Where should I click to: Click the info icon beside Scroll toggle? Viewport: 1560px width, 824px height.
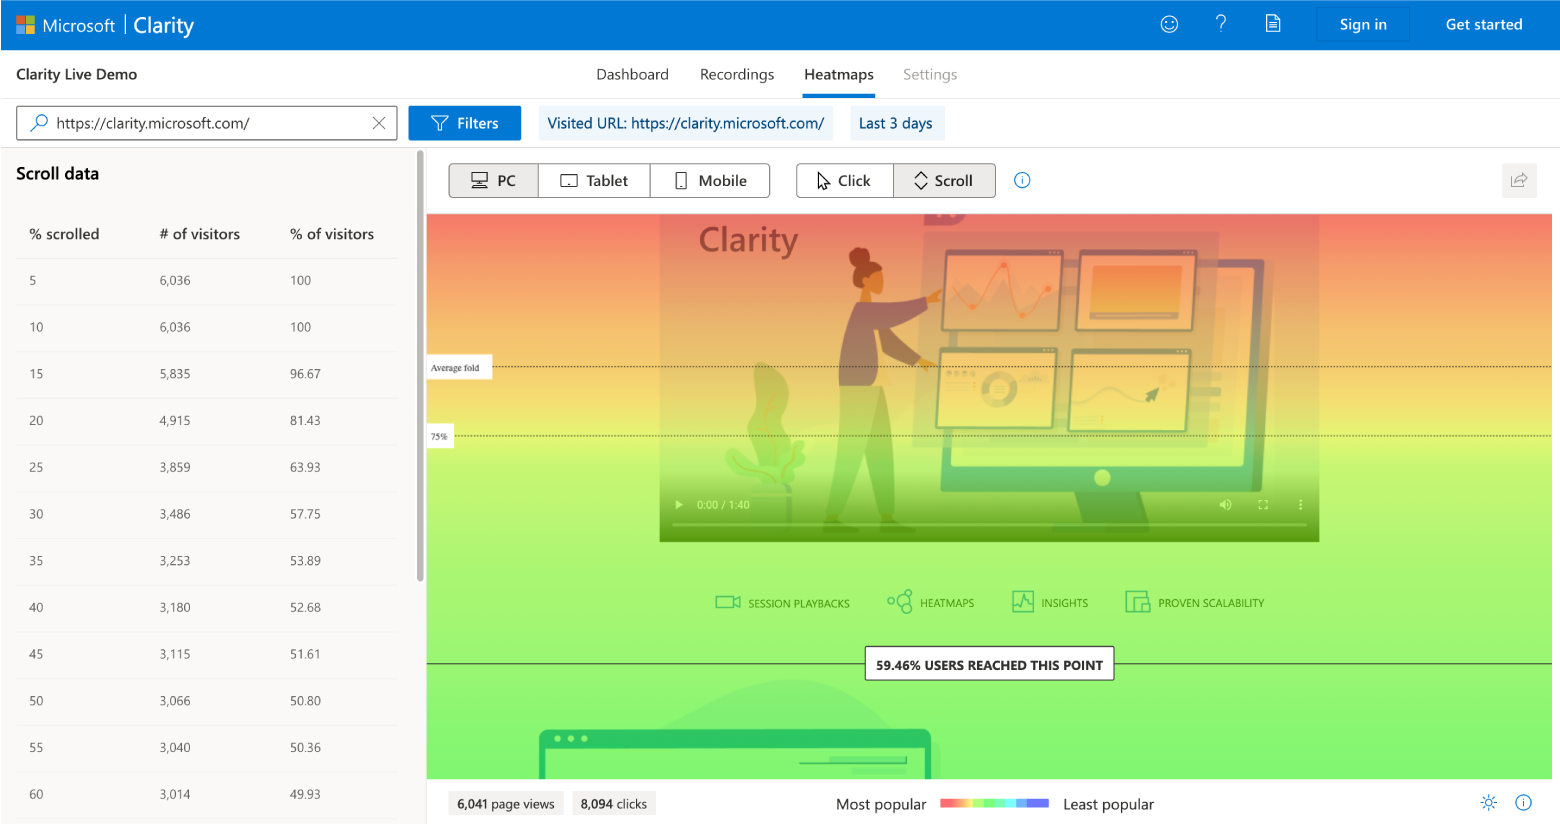pos(1022,180)
